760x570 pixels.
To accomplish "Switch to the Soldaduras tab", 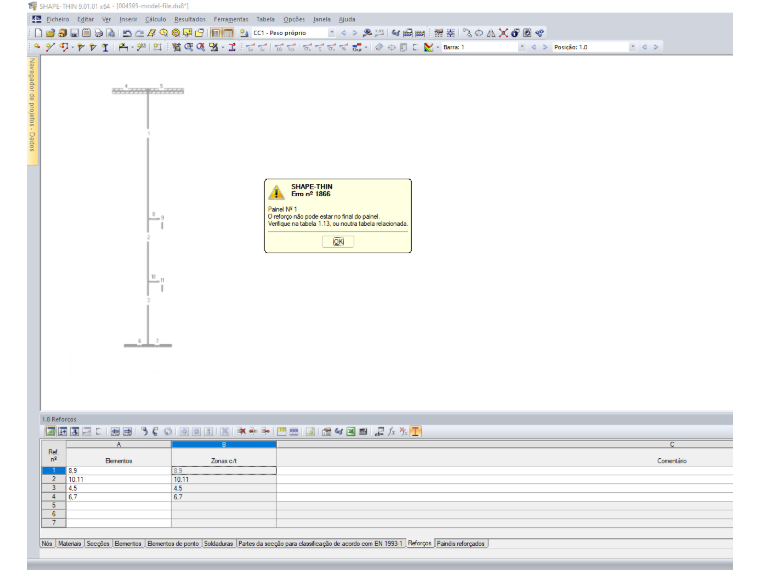I will (x=219, y=544).
